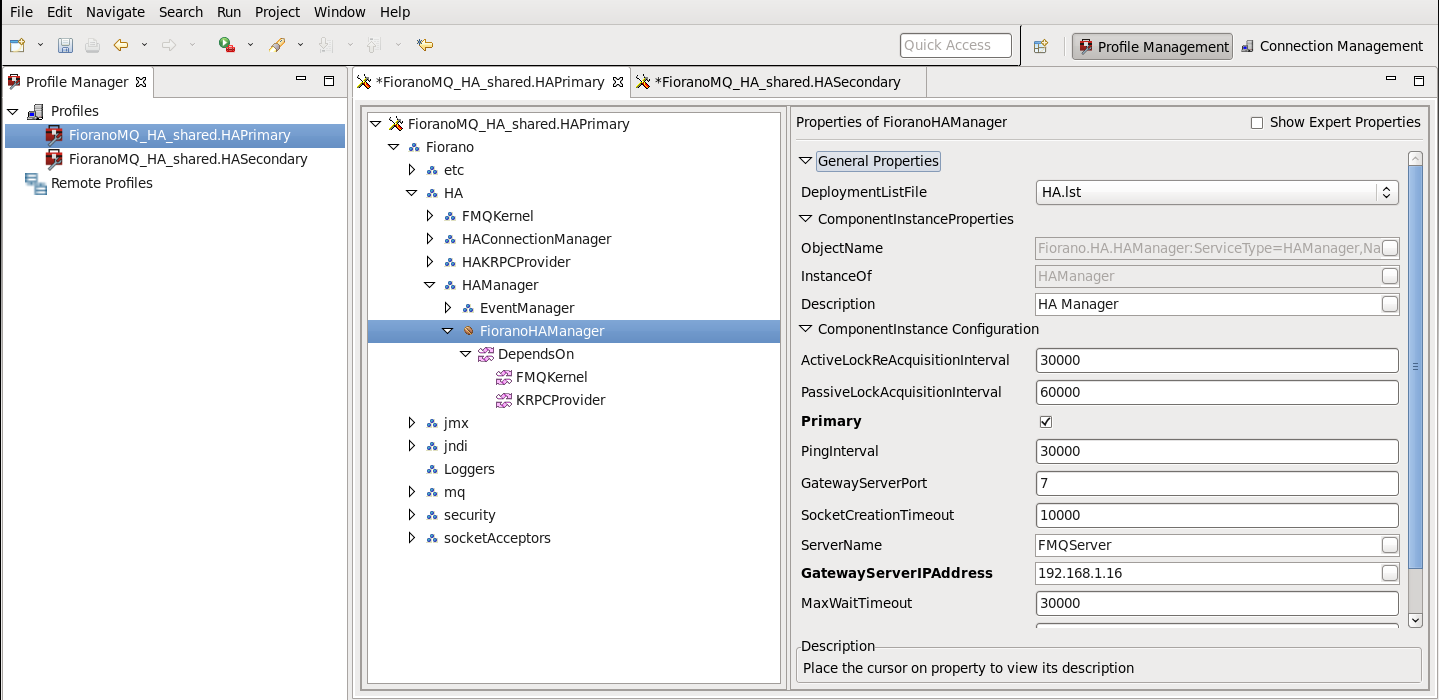Viewport: 1439px width, 700px height.
Task: Click the New wizard toolbar icon
Action: 18,45
